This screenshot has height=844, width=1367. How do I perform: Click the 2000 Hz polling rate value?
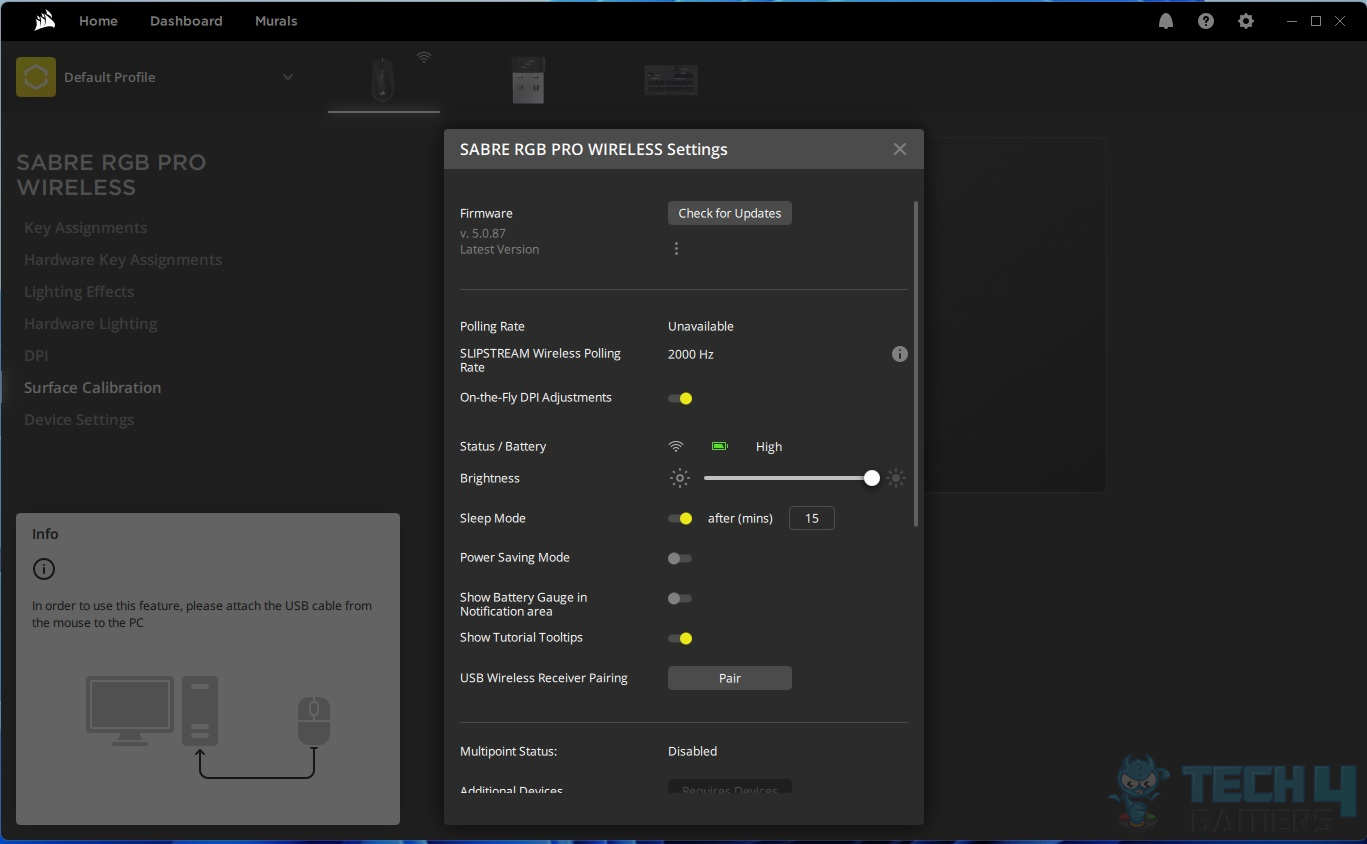click(x=691, y=354)
